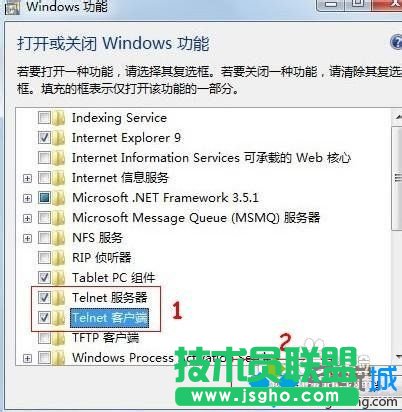Click the Windows 功能 title bar icon
Viewport: 402px width, 412px height.
coord(13,7)
